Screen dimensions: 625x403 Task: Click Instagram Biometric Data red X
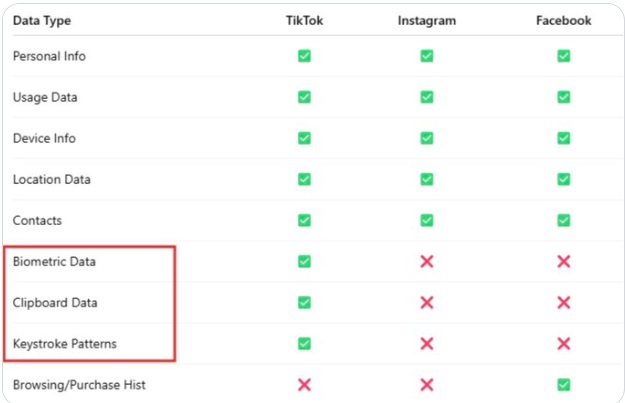click(426, 261)
